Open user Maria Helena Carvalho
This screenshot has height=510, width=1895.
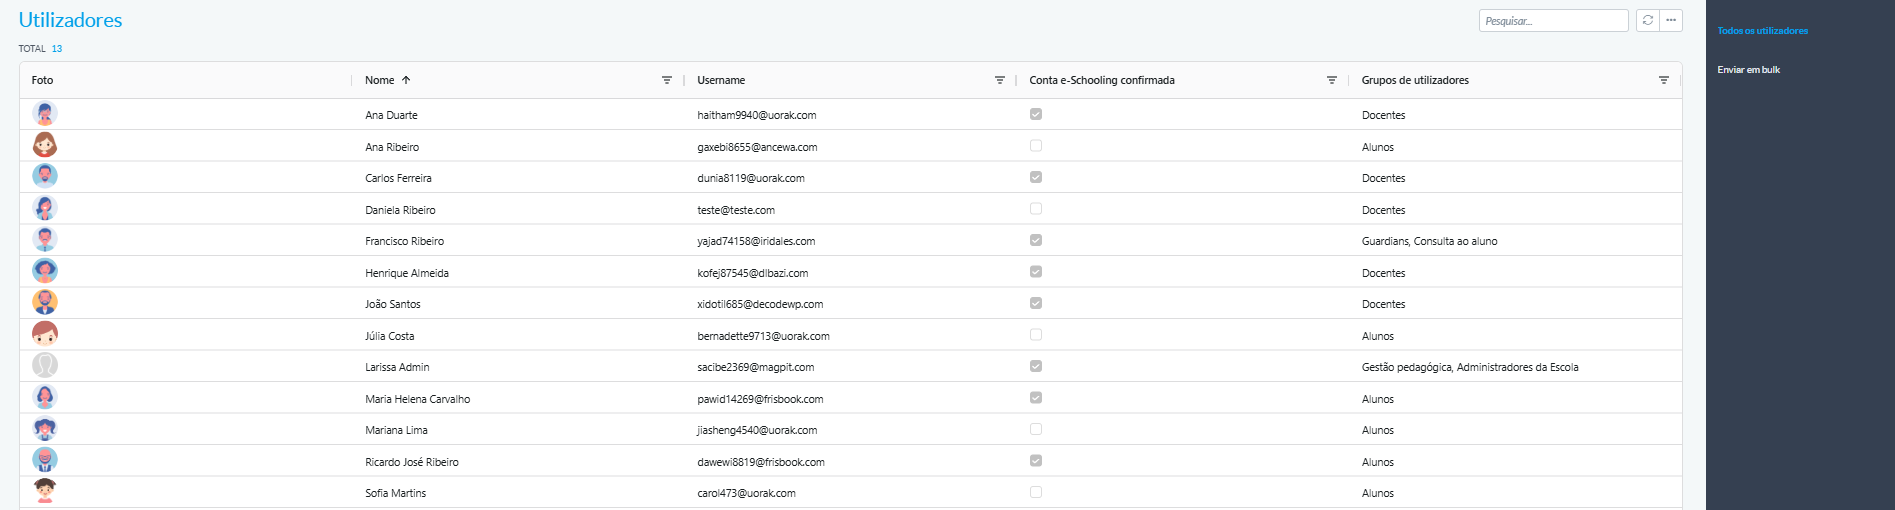coord(417,399)
